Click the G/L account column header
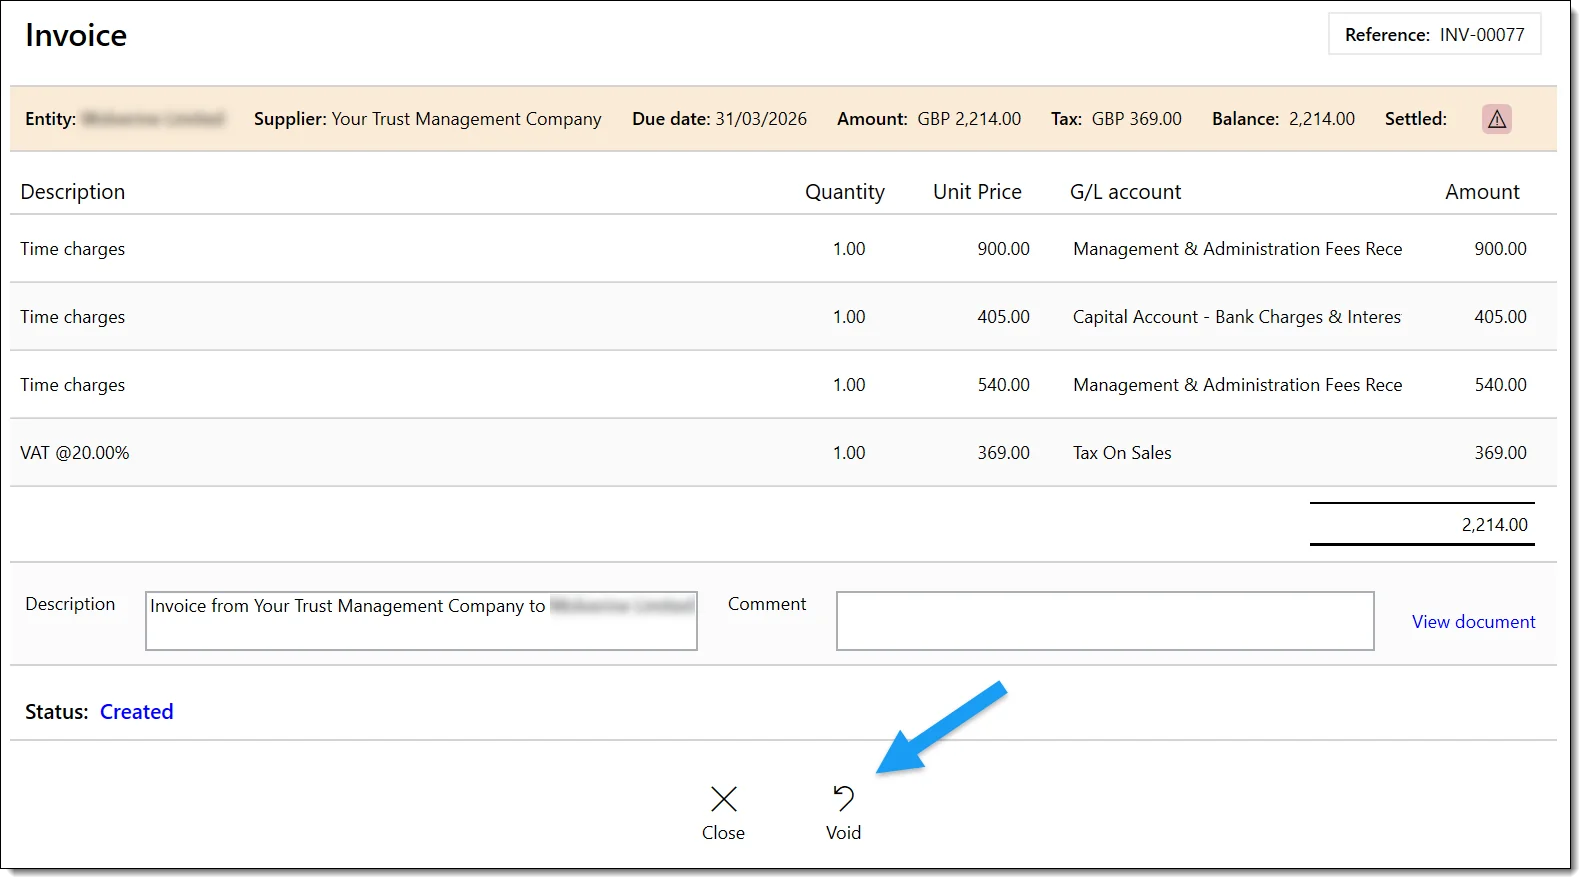Screen dimensions: 1586x884 1125,191
